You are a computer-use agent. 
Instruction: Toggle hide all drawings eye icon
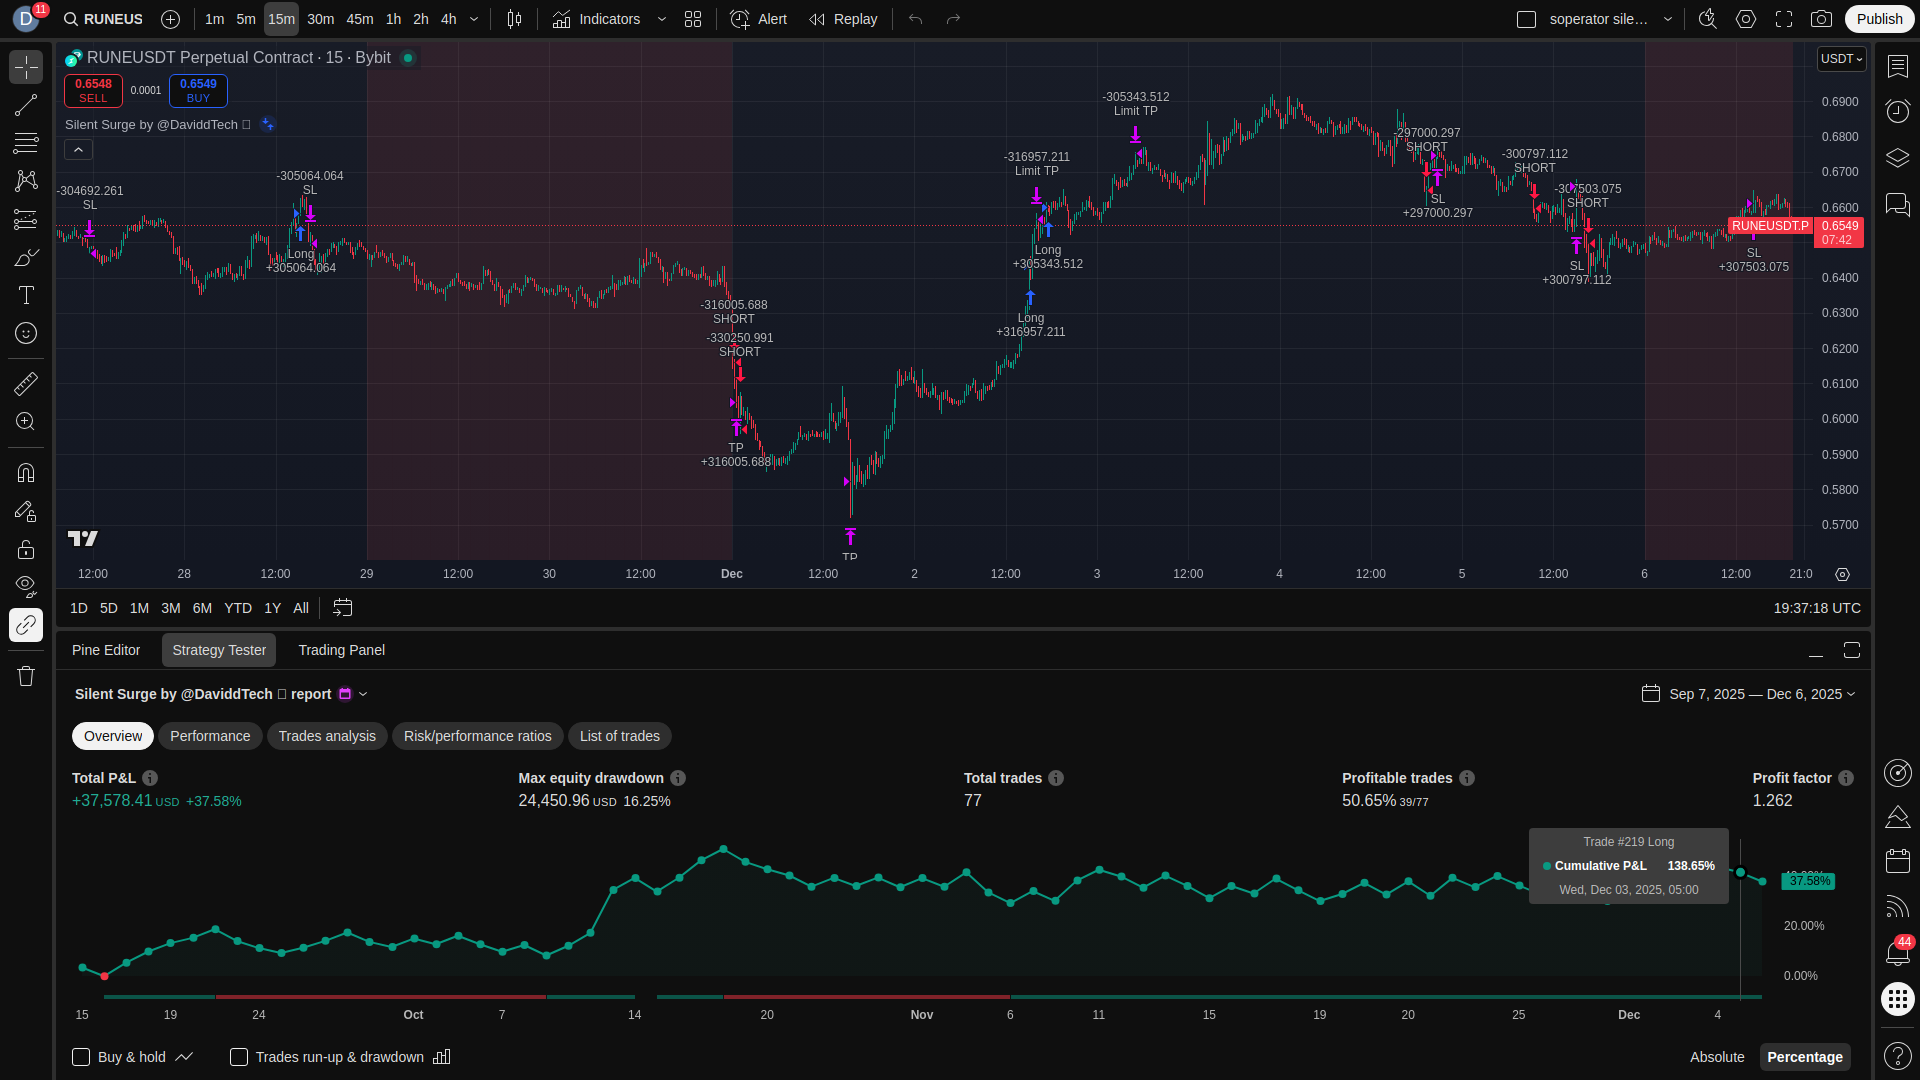(x=26, y=585)
